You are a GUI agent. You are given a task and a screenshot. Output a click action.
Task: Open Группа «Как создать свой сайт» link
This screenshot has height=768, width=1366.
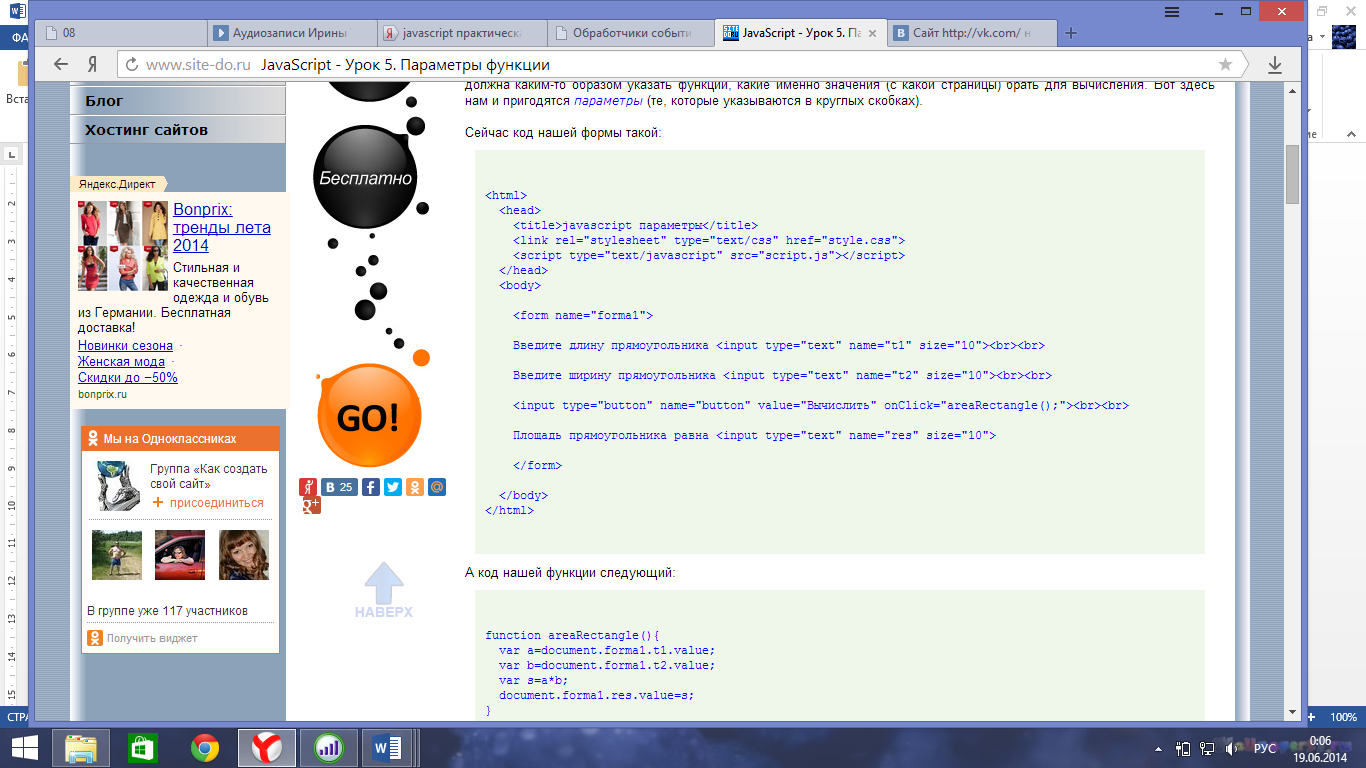pyautogui.click(x=209, y=476)
